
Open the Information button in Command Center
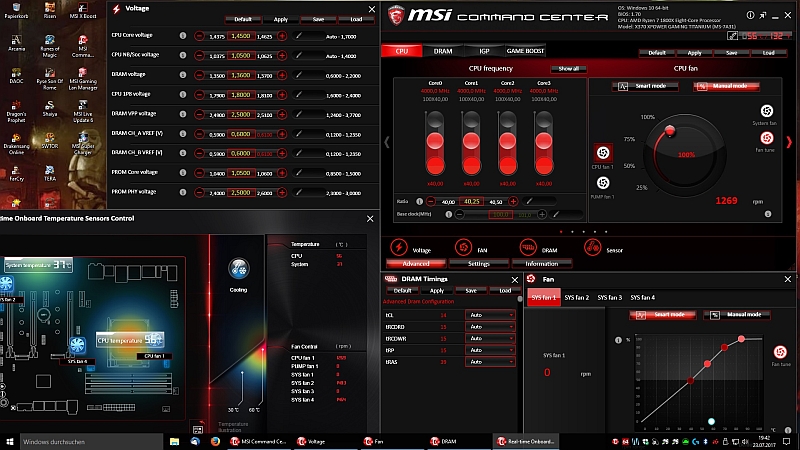pyautogui.click(x=542, y=264)
